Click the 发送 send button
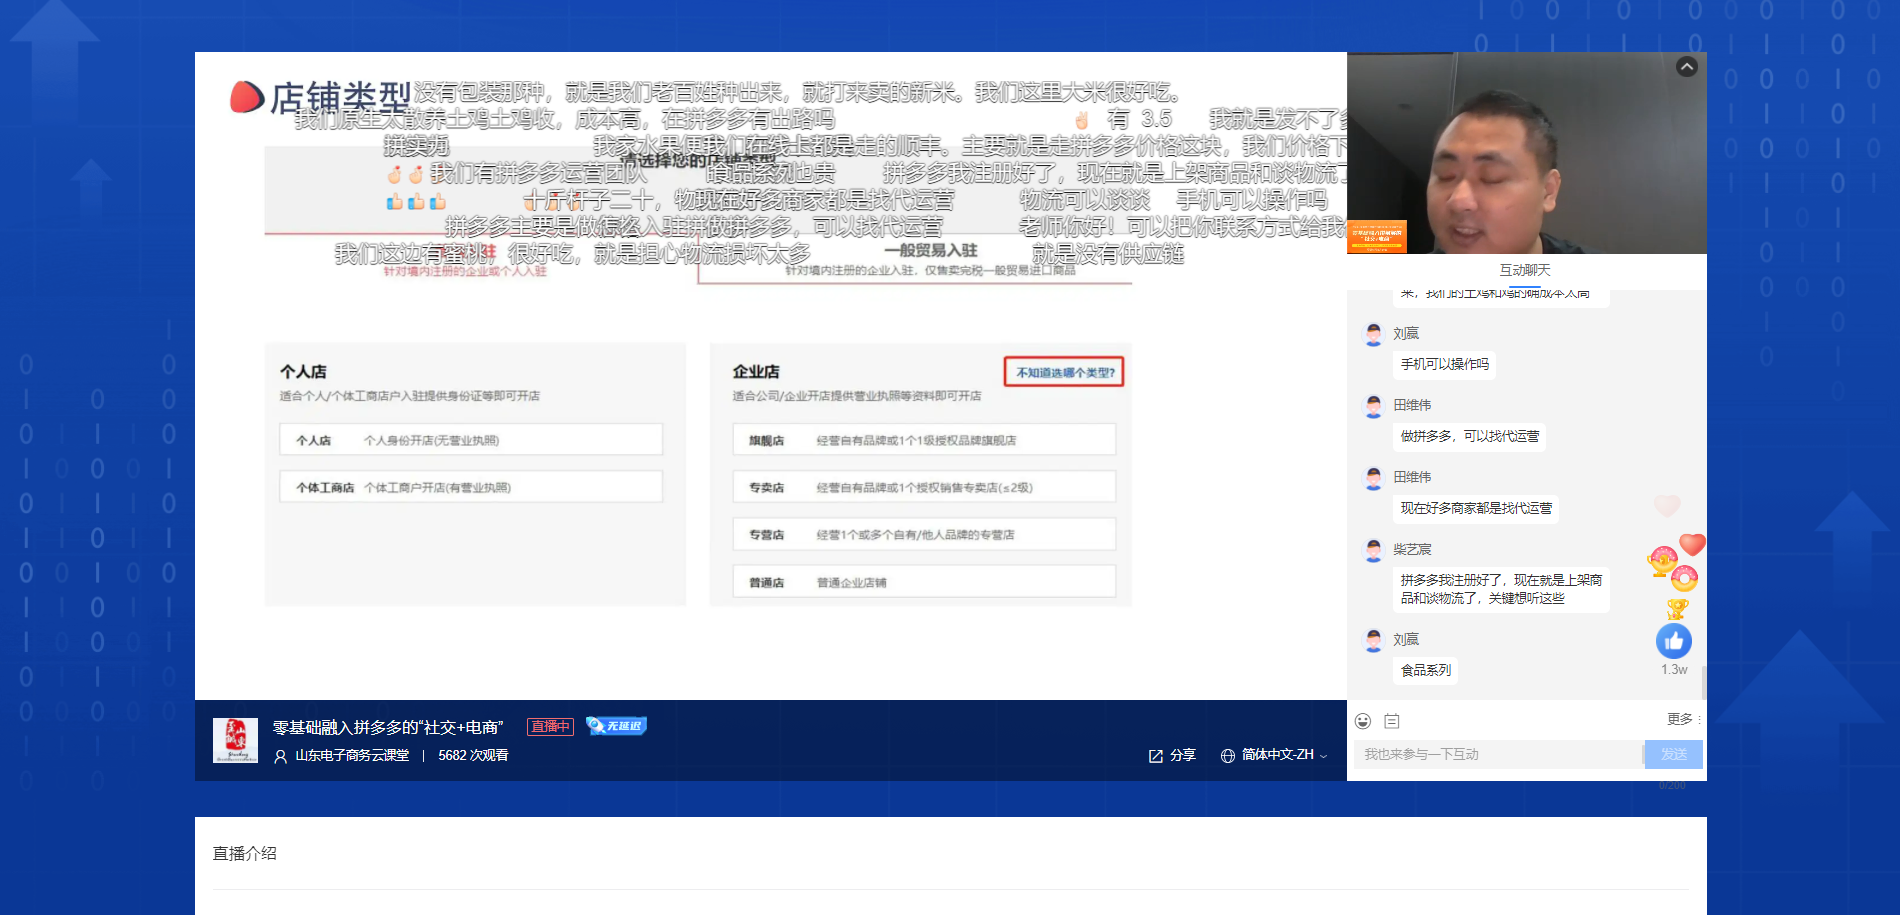 point(1674,754)
